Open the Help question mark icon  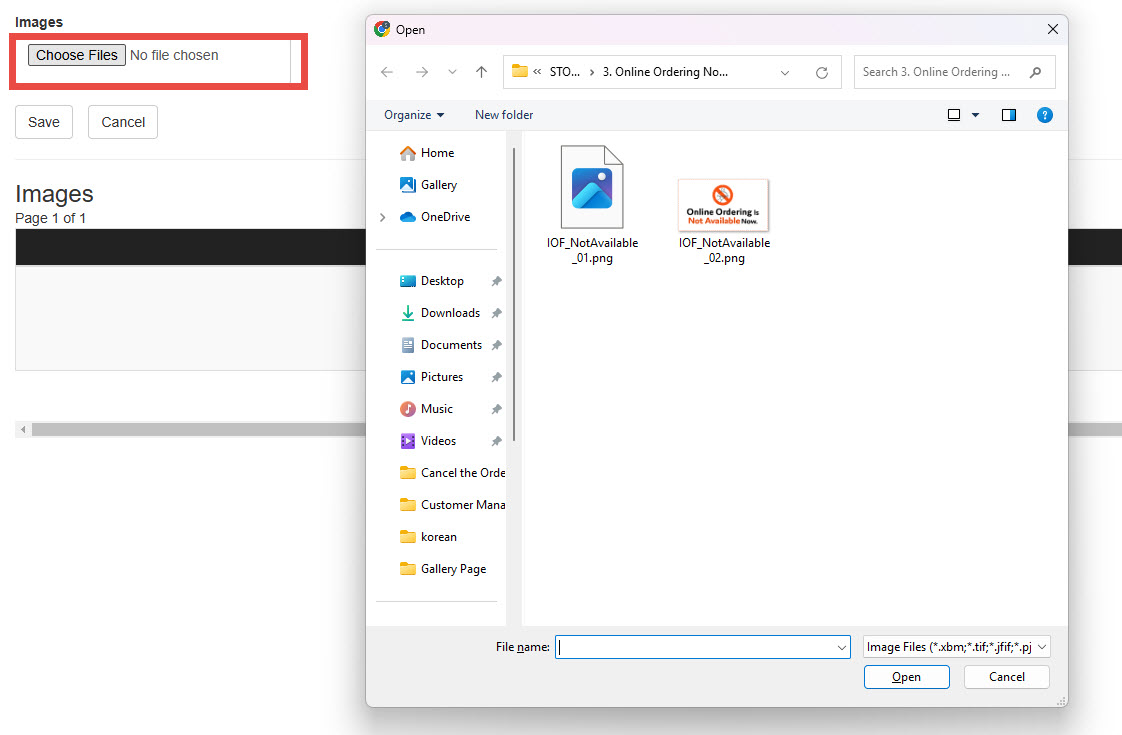point(1044,115)
